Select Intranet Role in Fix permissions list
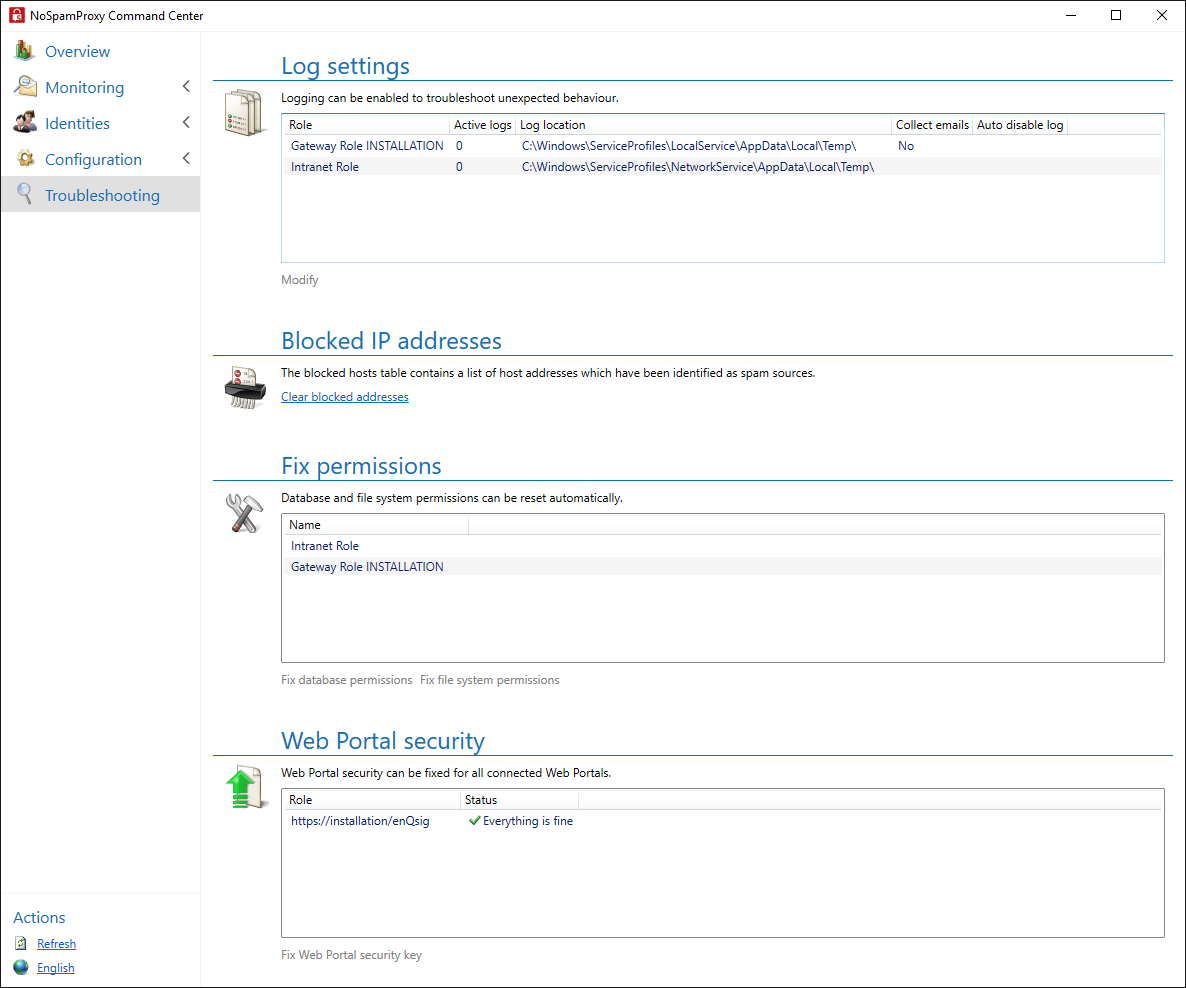This screenshot has width=1186, height=988. point(722,545)
